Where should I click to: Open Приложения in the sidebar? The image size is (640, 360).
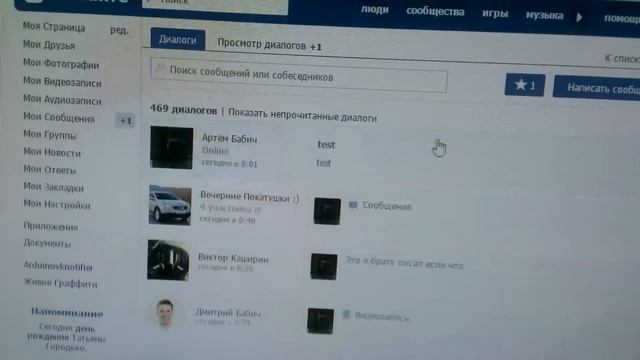[x=51, y=227]
